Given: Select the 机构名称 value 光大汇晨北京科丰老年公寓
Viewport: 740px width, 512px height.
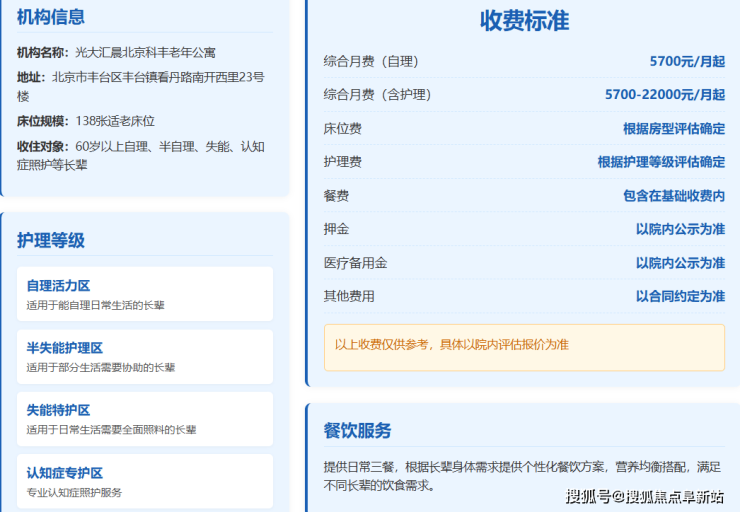Looking at the screenshot, I should (145, 52).
